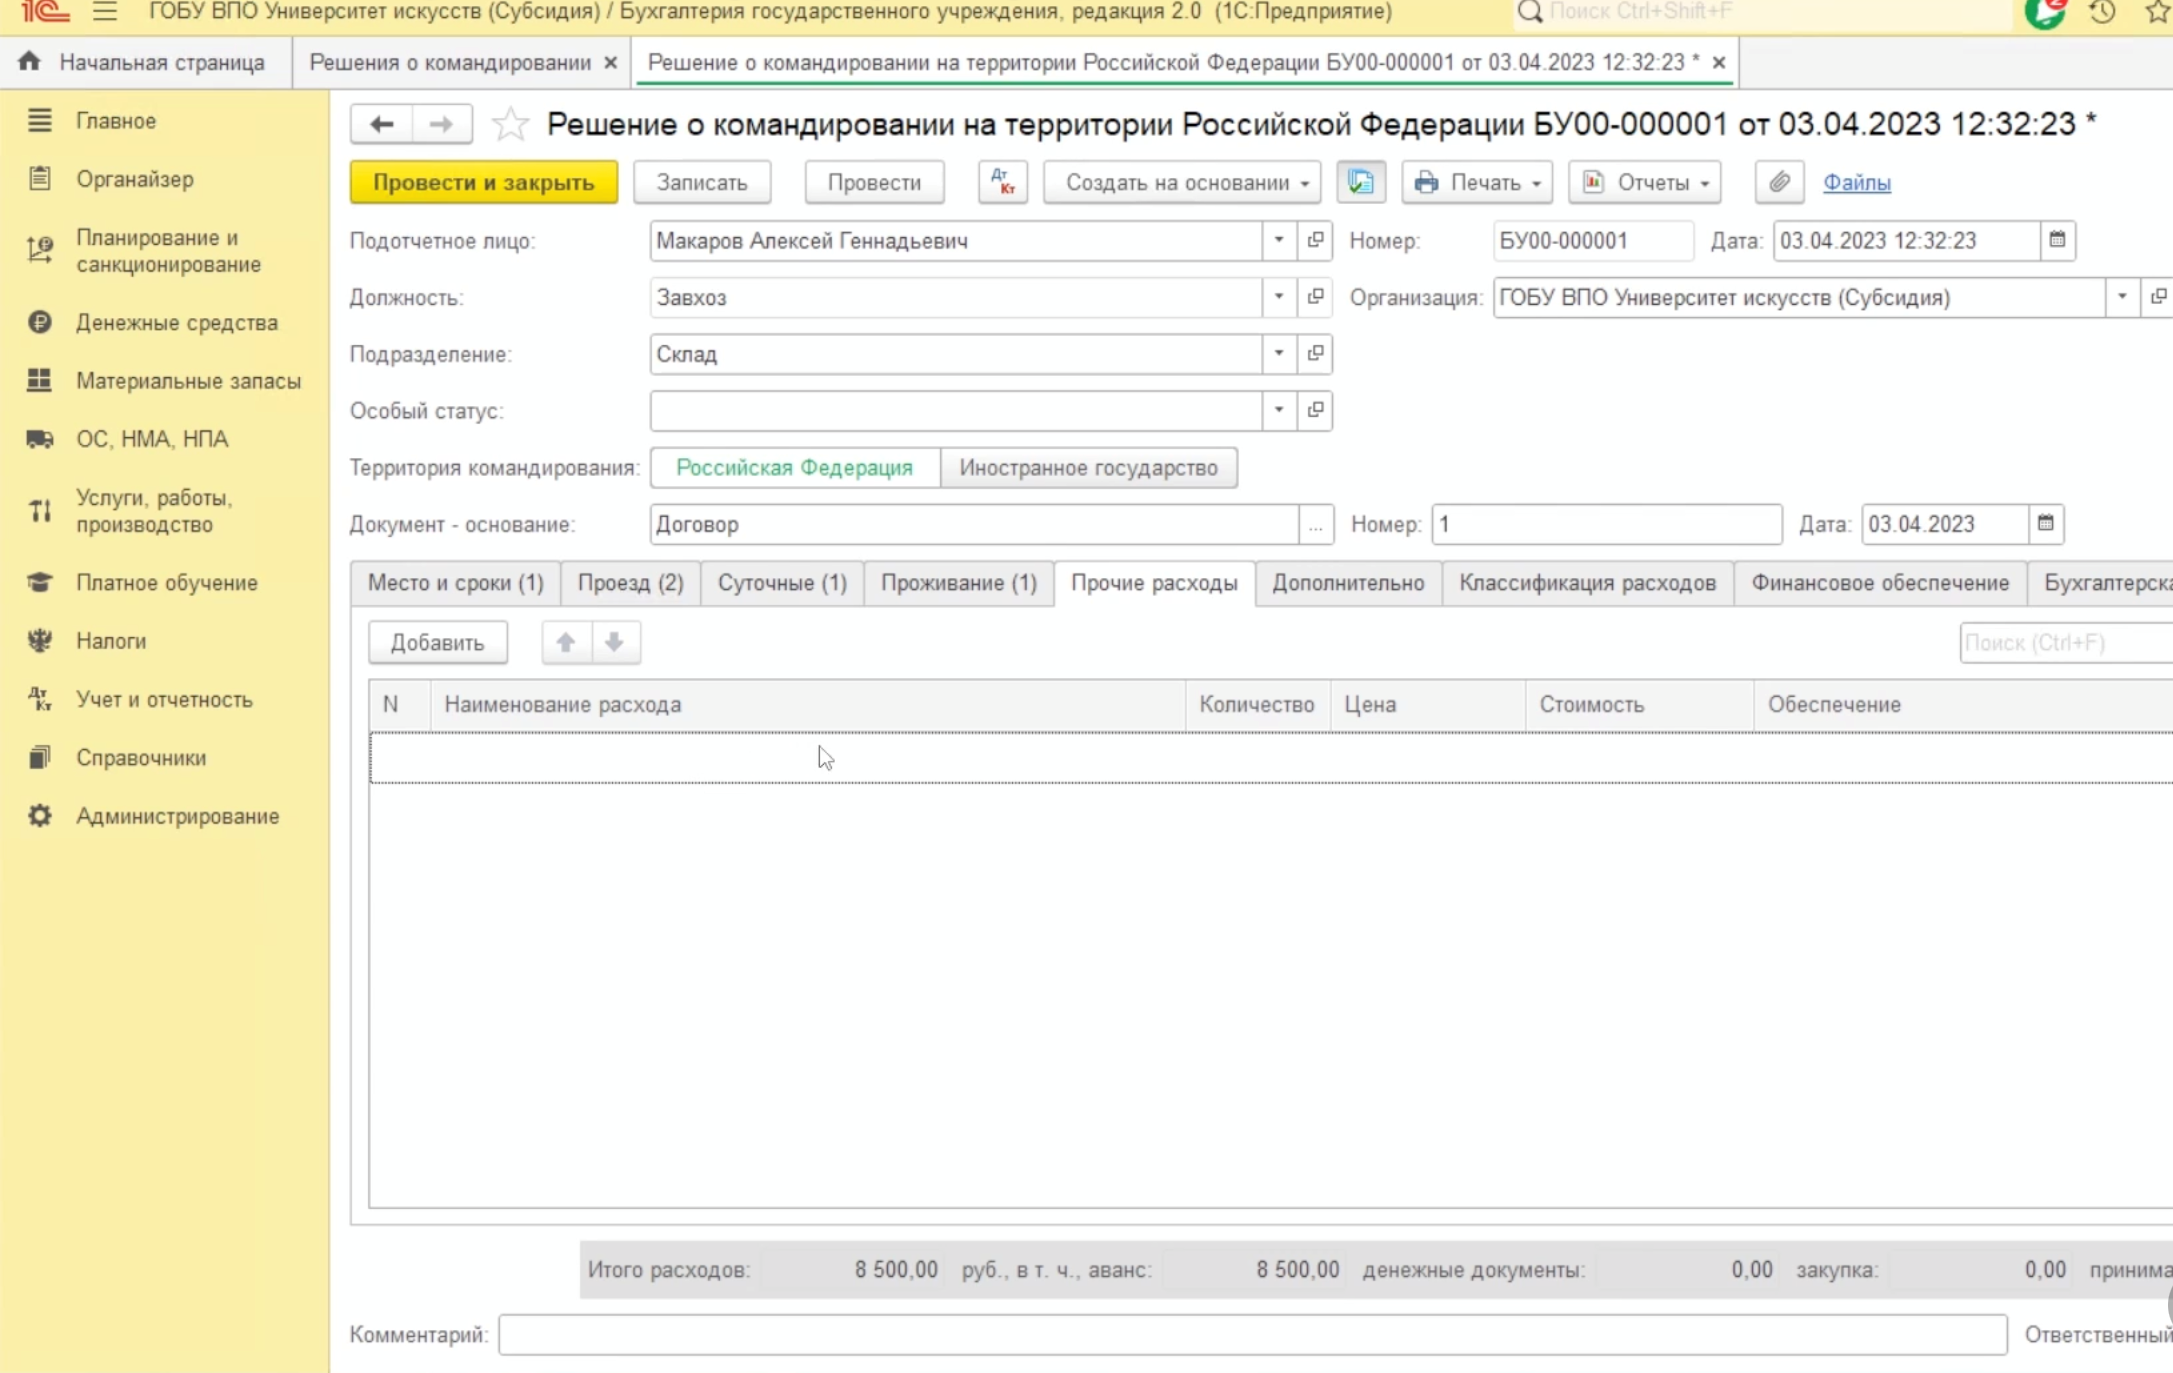Viewport: 2173px width, 1373px height.
Task: Click into the Комментарий input field
Action: [x=1251, y=1334]
